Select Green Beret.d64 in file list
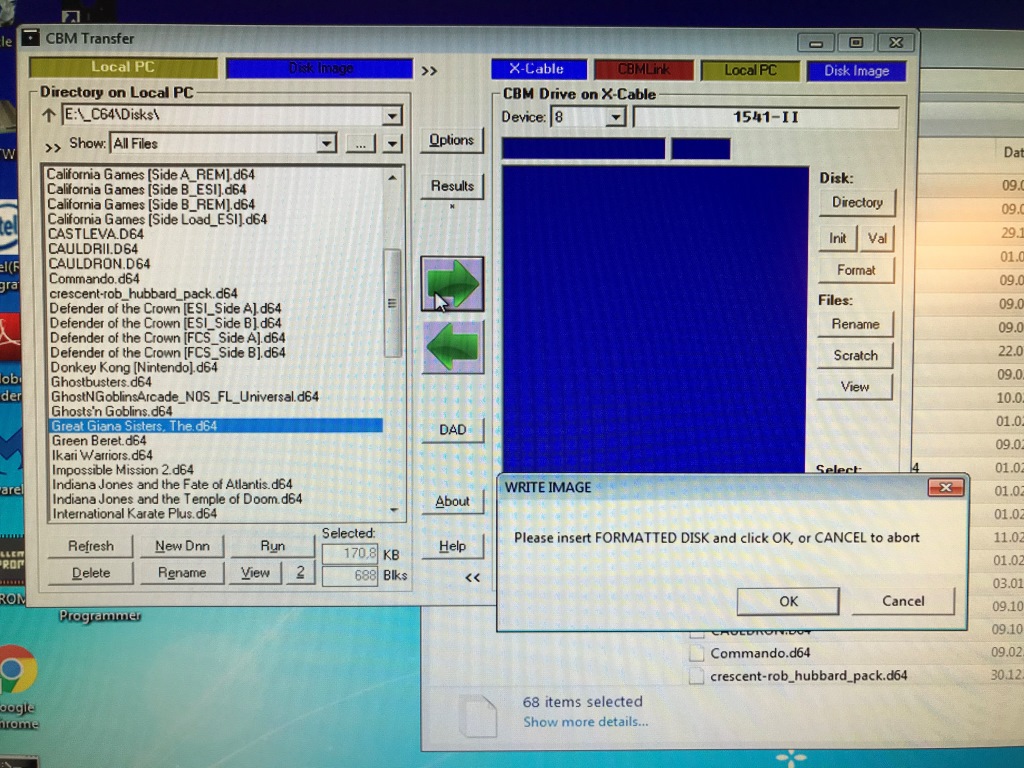Image resolution: width=1024 pixels, height=768 pixels. (x=99, y=441)
